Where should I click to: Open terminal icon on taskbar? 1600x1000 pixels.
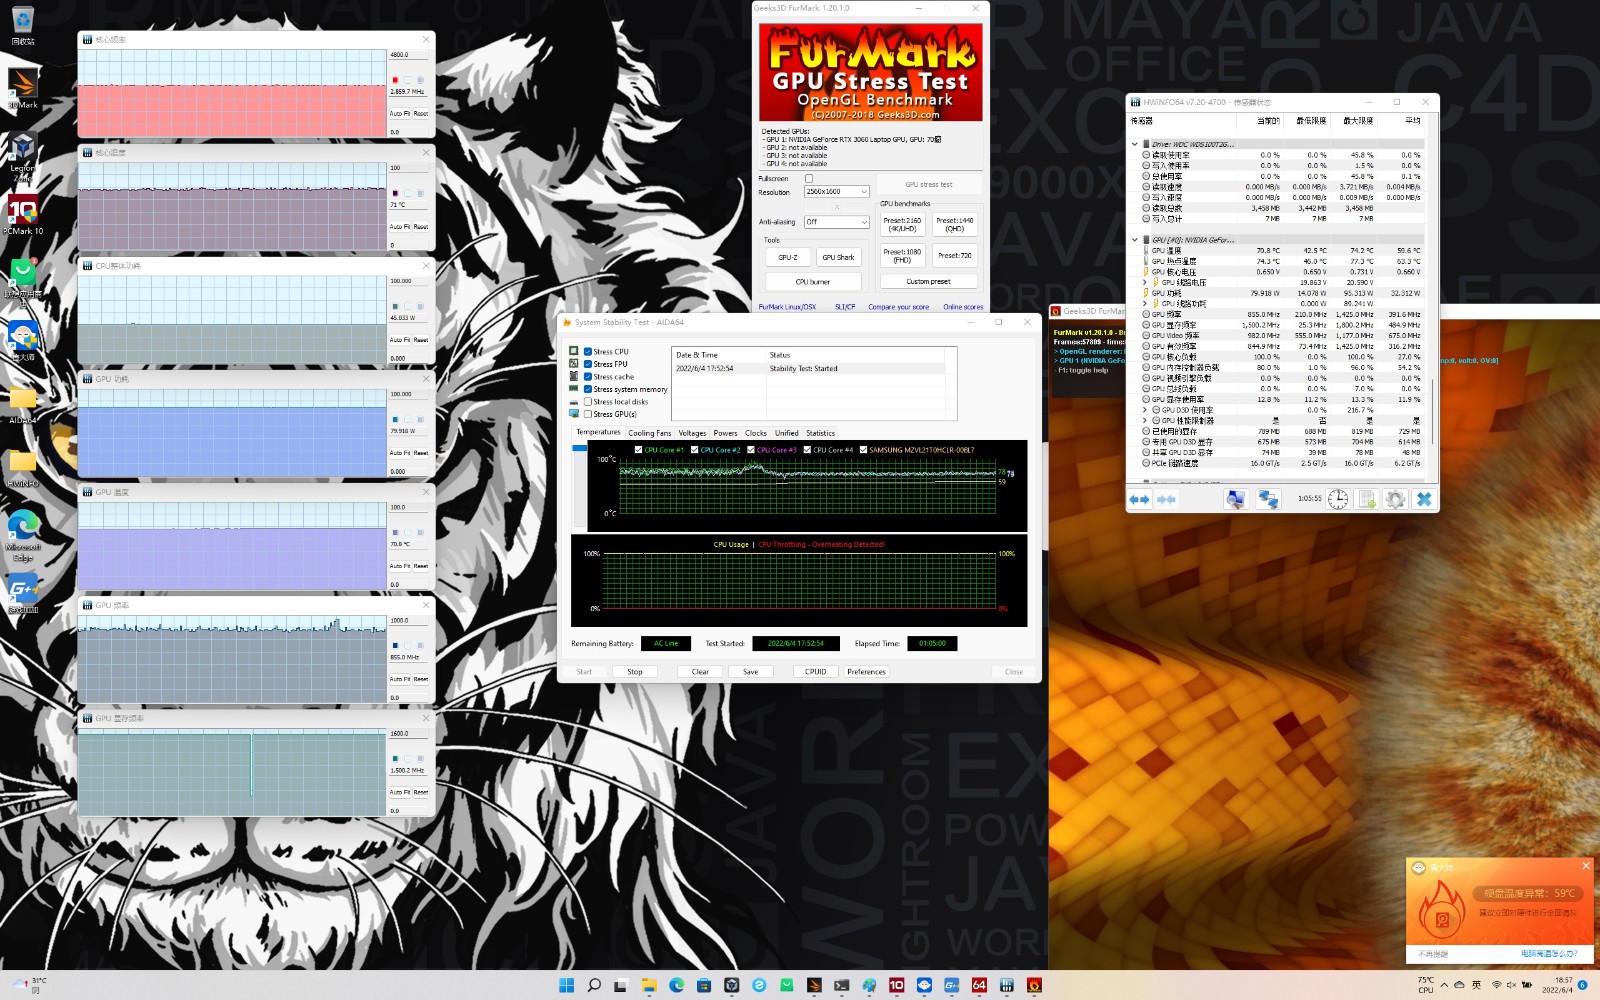(841, 985)
